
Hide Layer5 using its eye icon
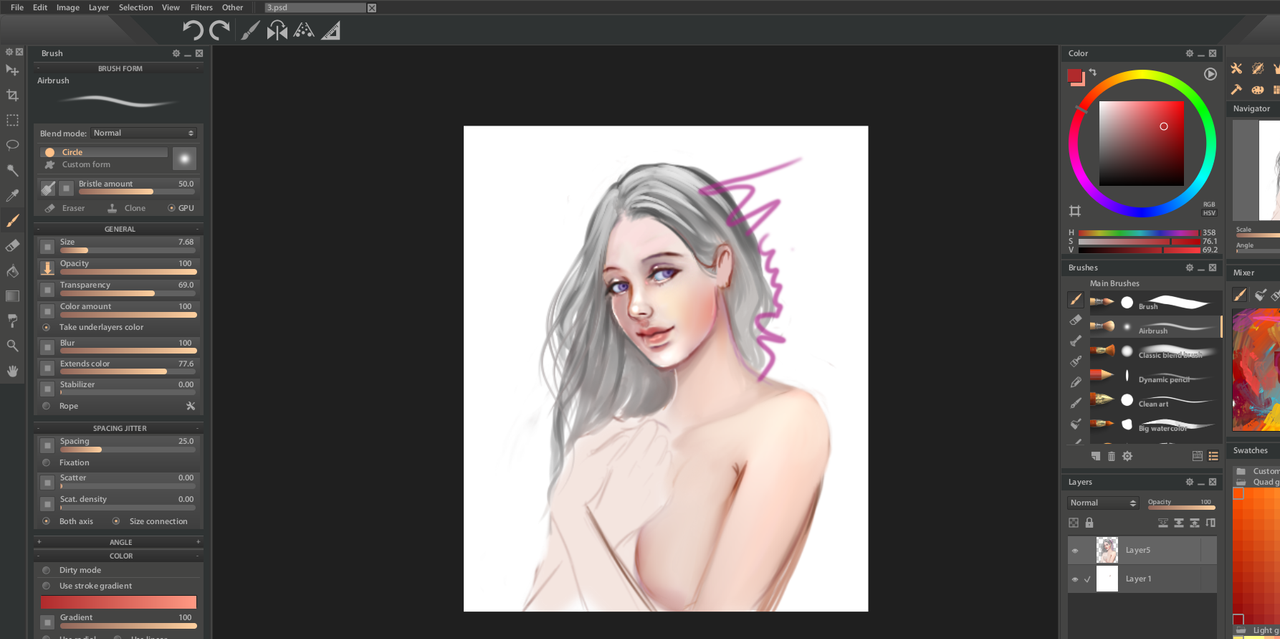1075,550
